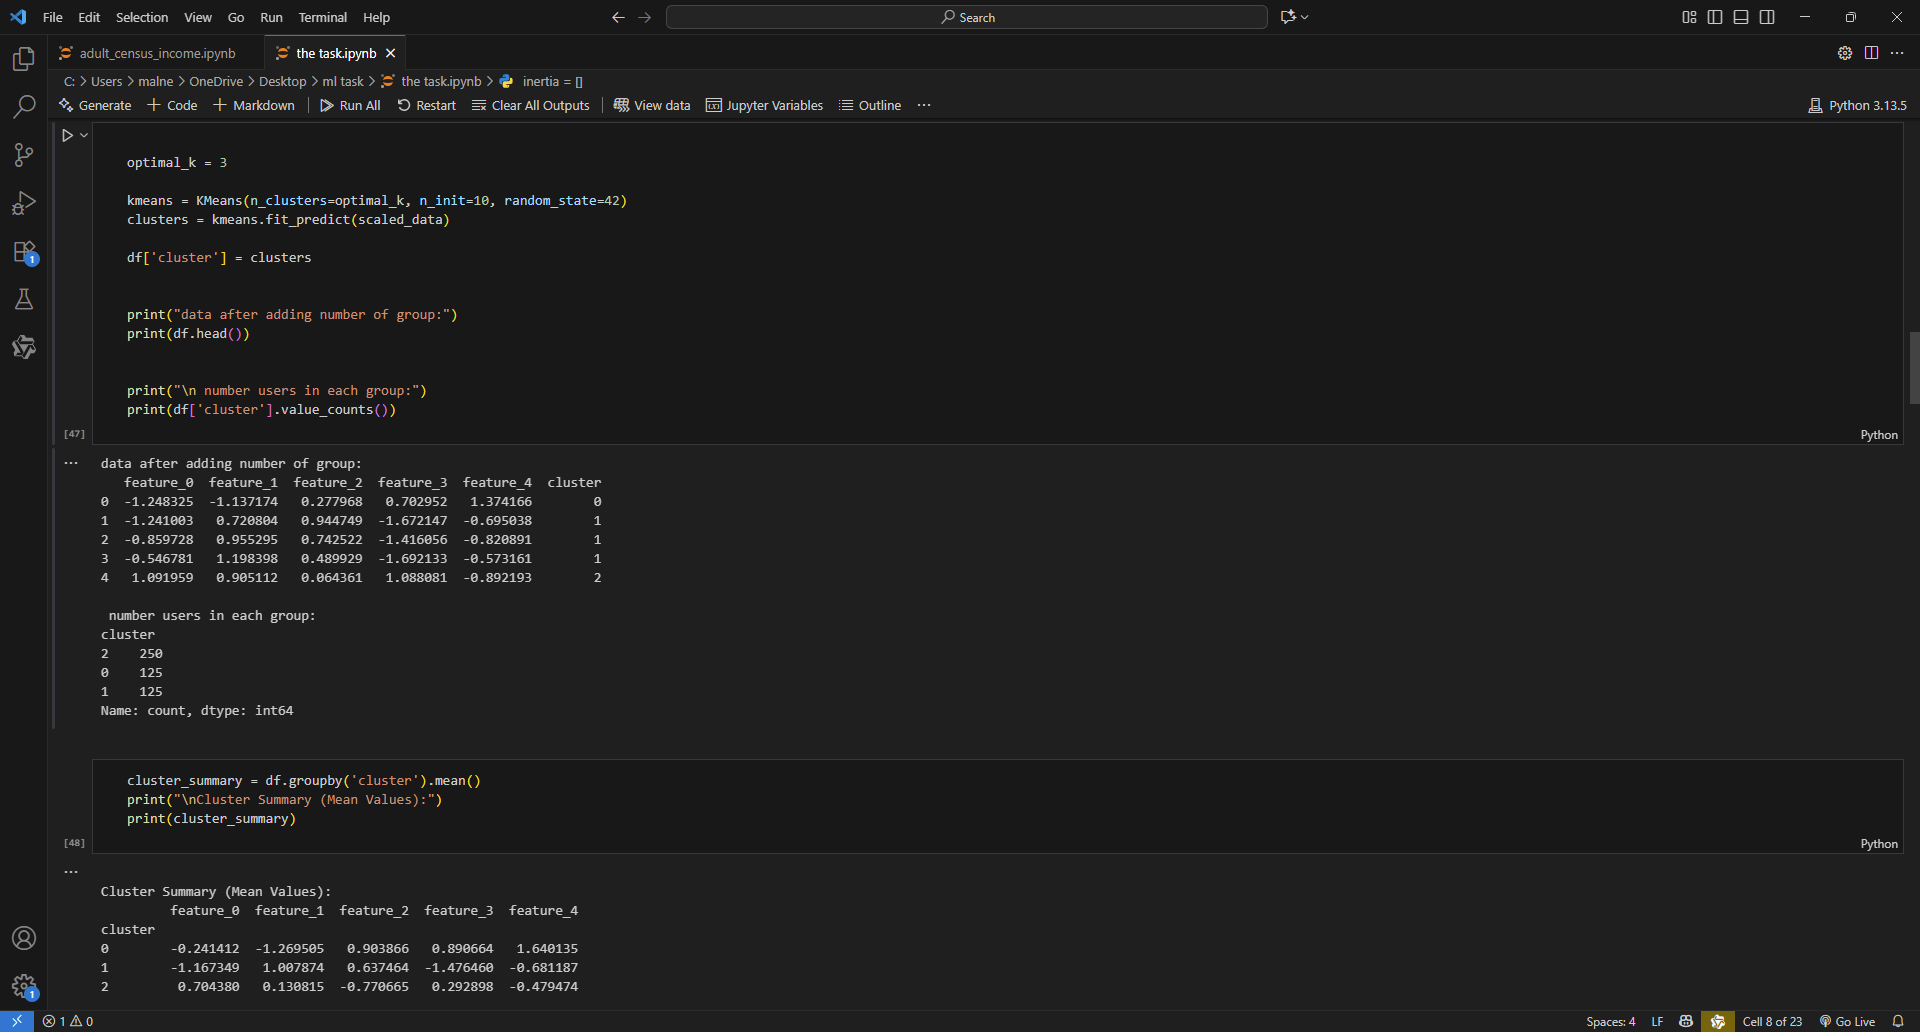
Task: Select the Python 3.13.5 kernel picker
Action: point(1857,105)
